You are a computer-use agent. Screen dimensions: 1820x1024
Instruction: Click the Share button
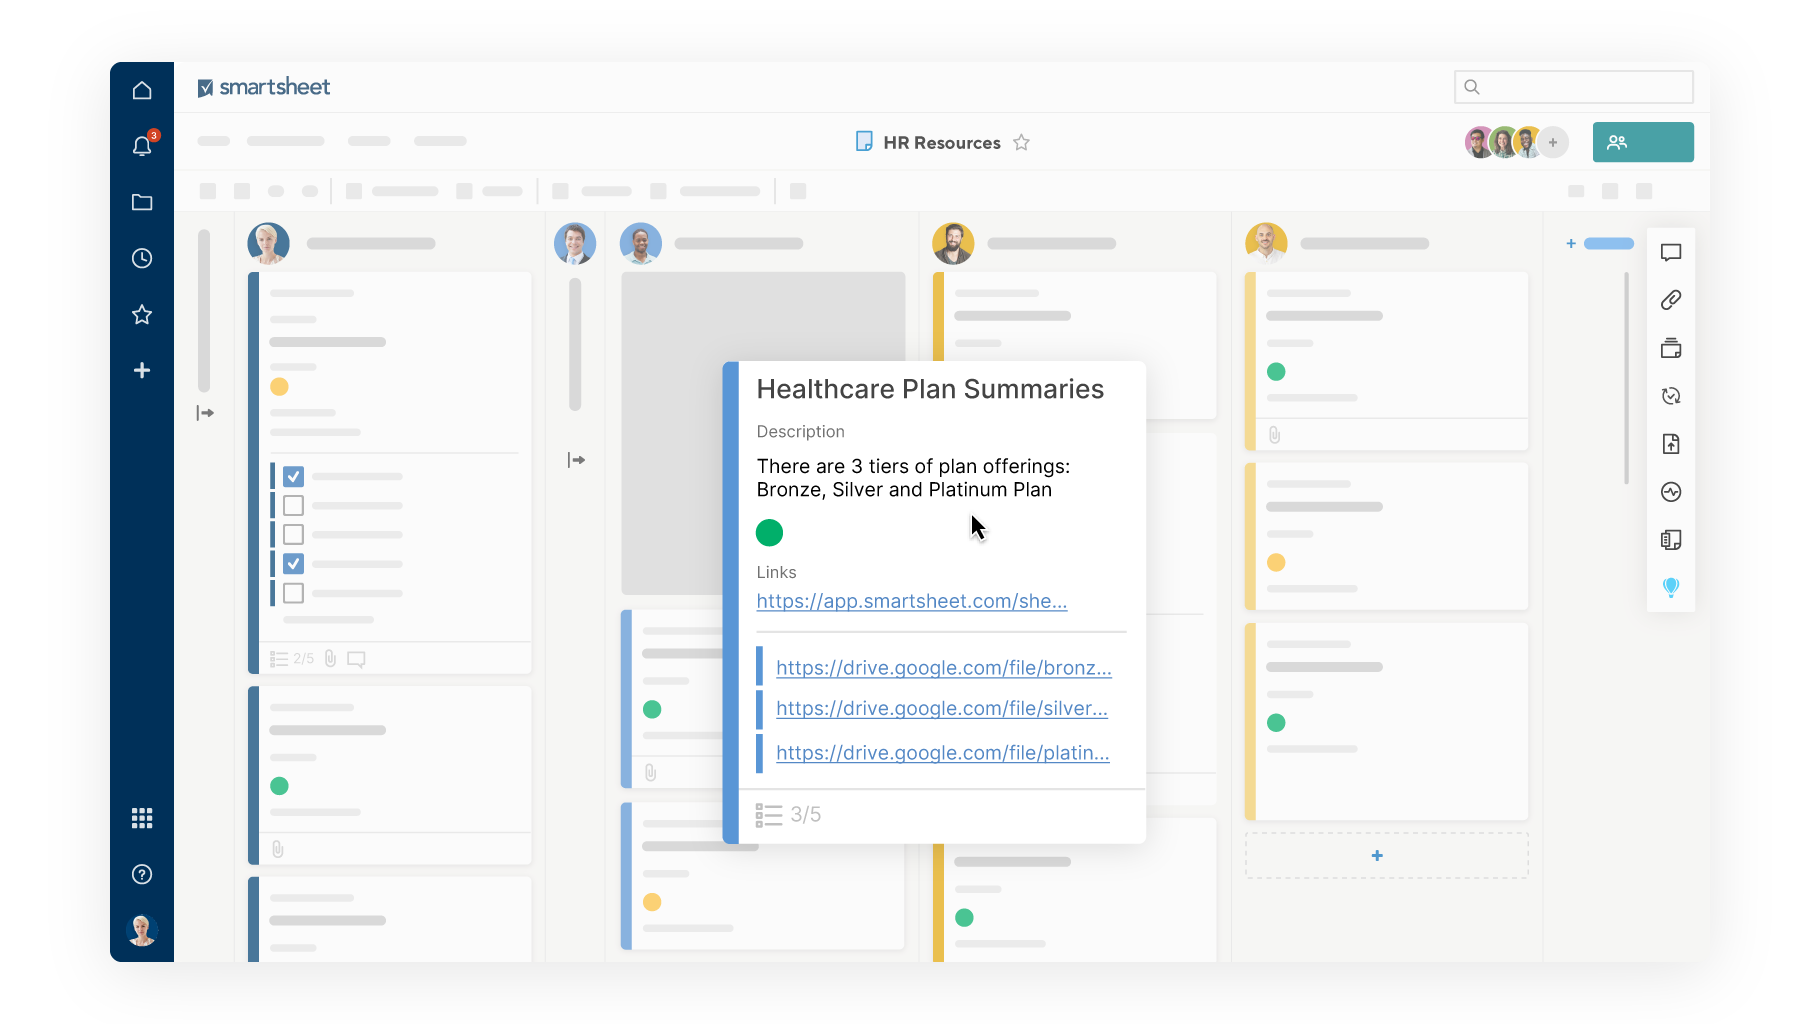(1642, 142)
